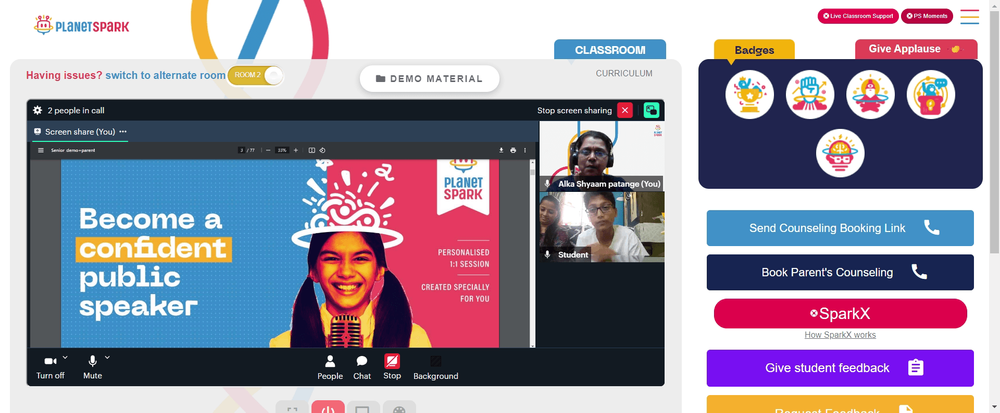Switch to the CLASSROOM tab
The height and width of the screenshot is (413, 1000).
coord(610,50)
